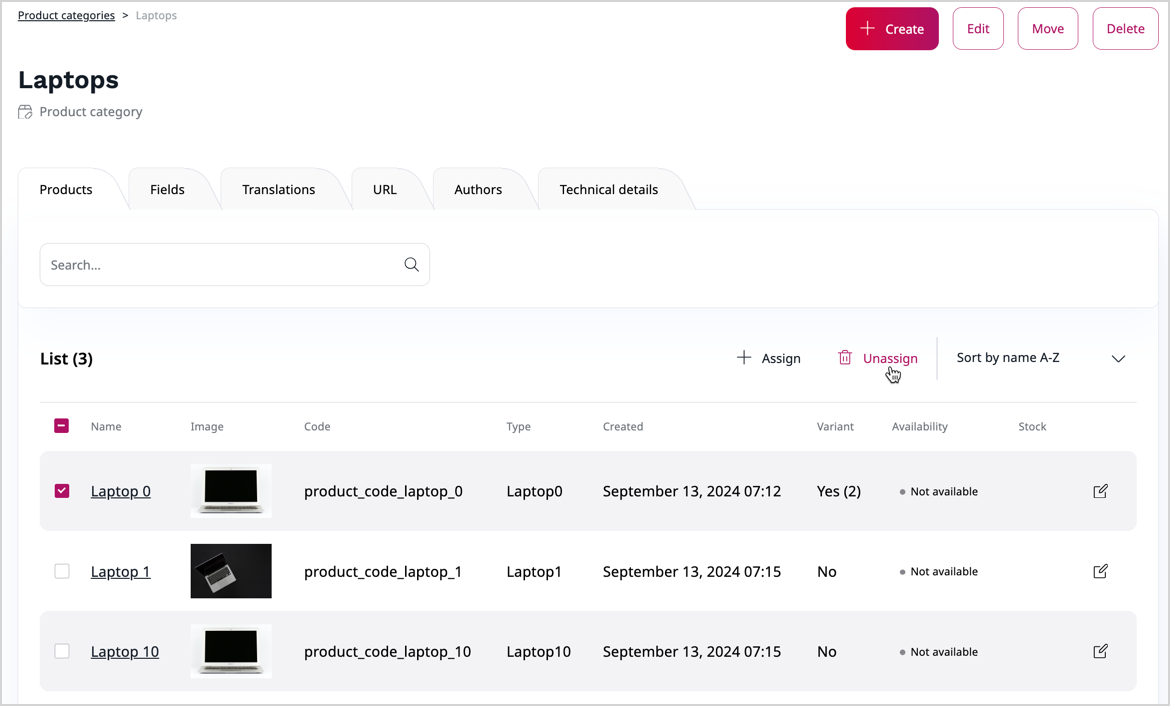
Task: Click the Laptop 1 product thumbnail
Action: (x=231, y=571)
